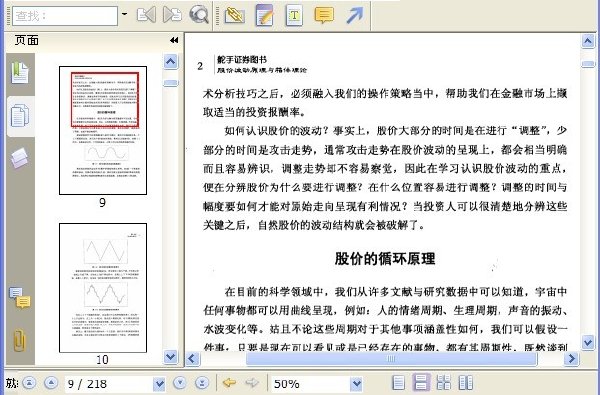Enable facing pages layout
Viewport: 600px width, 395px height.
pyautogui.click(x=466, y=382)
